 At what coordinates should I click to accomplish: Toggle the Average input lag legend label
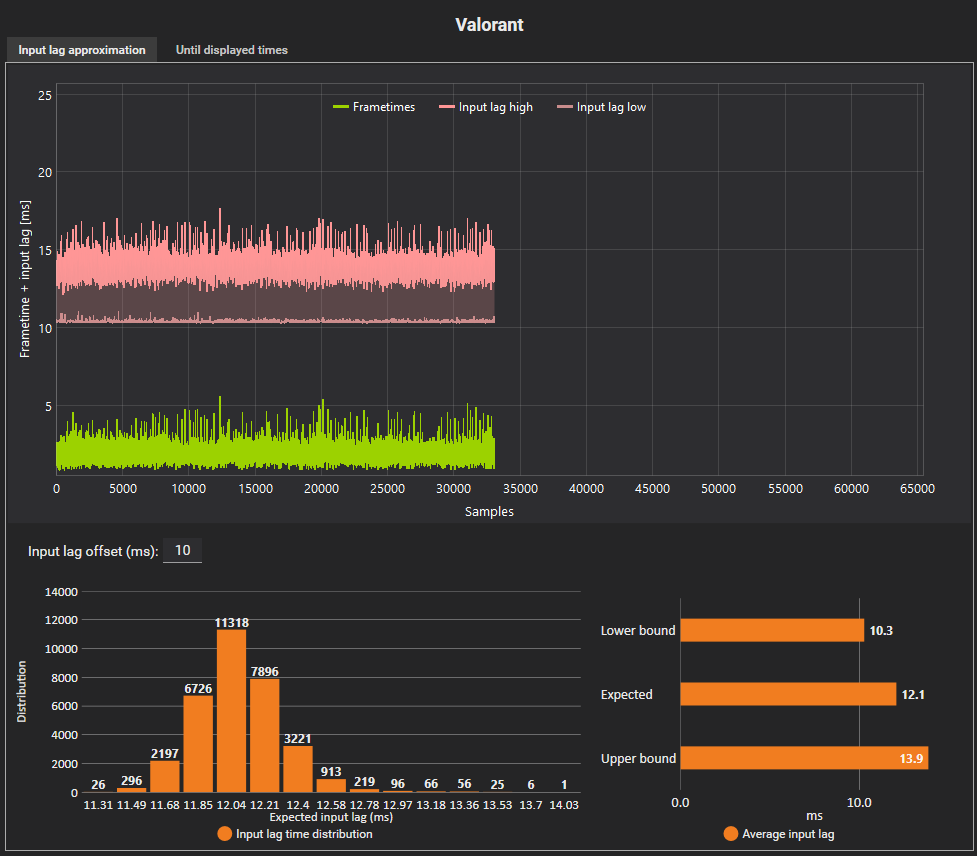tap(788, 834)
